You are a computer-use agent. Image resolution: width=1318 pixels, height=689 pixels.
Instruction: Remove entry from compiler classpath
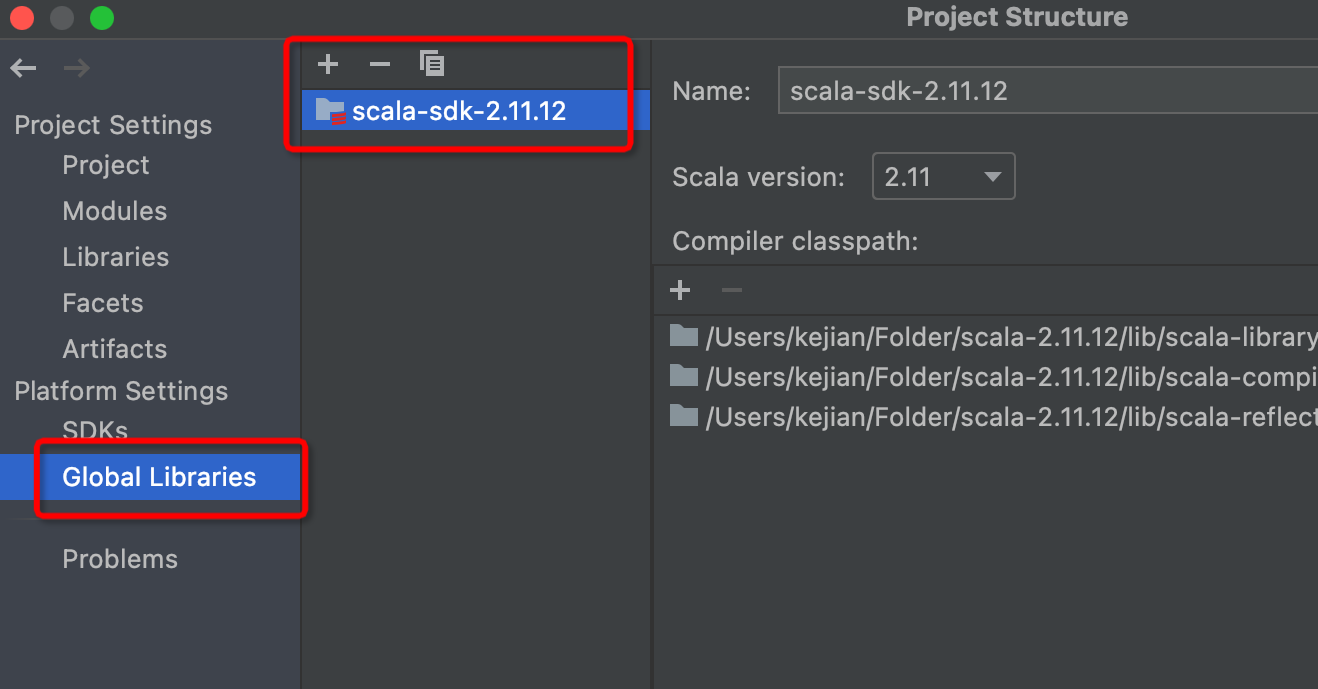(x=732, y=290)
